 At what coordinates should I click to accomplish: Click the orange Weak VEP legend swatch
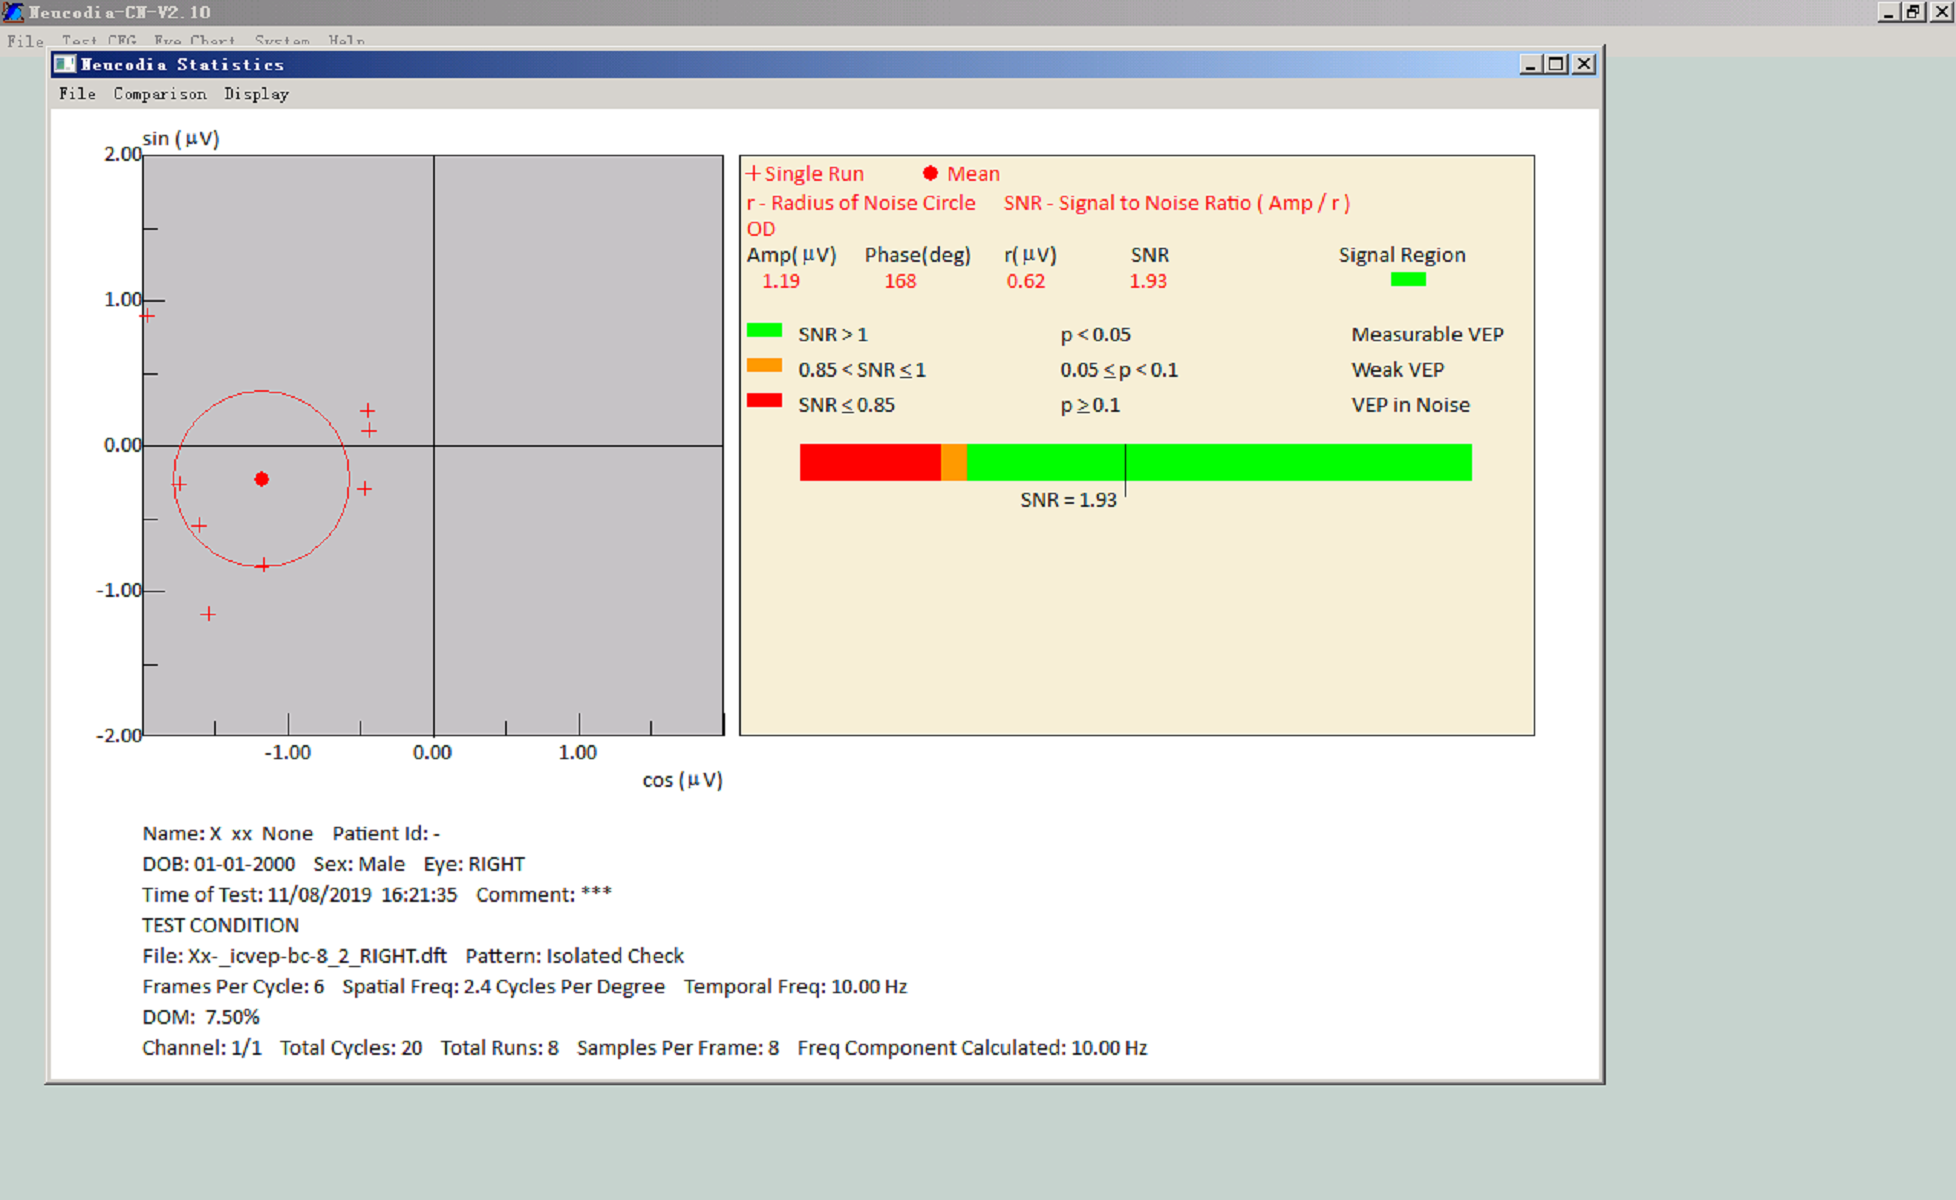(x=764, y=365)
